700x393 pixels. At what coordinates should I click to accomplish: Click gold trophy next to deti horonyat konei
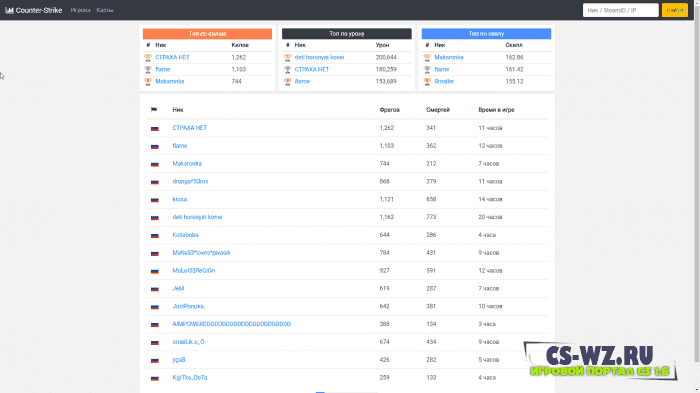click(x=288, y=58)
